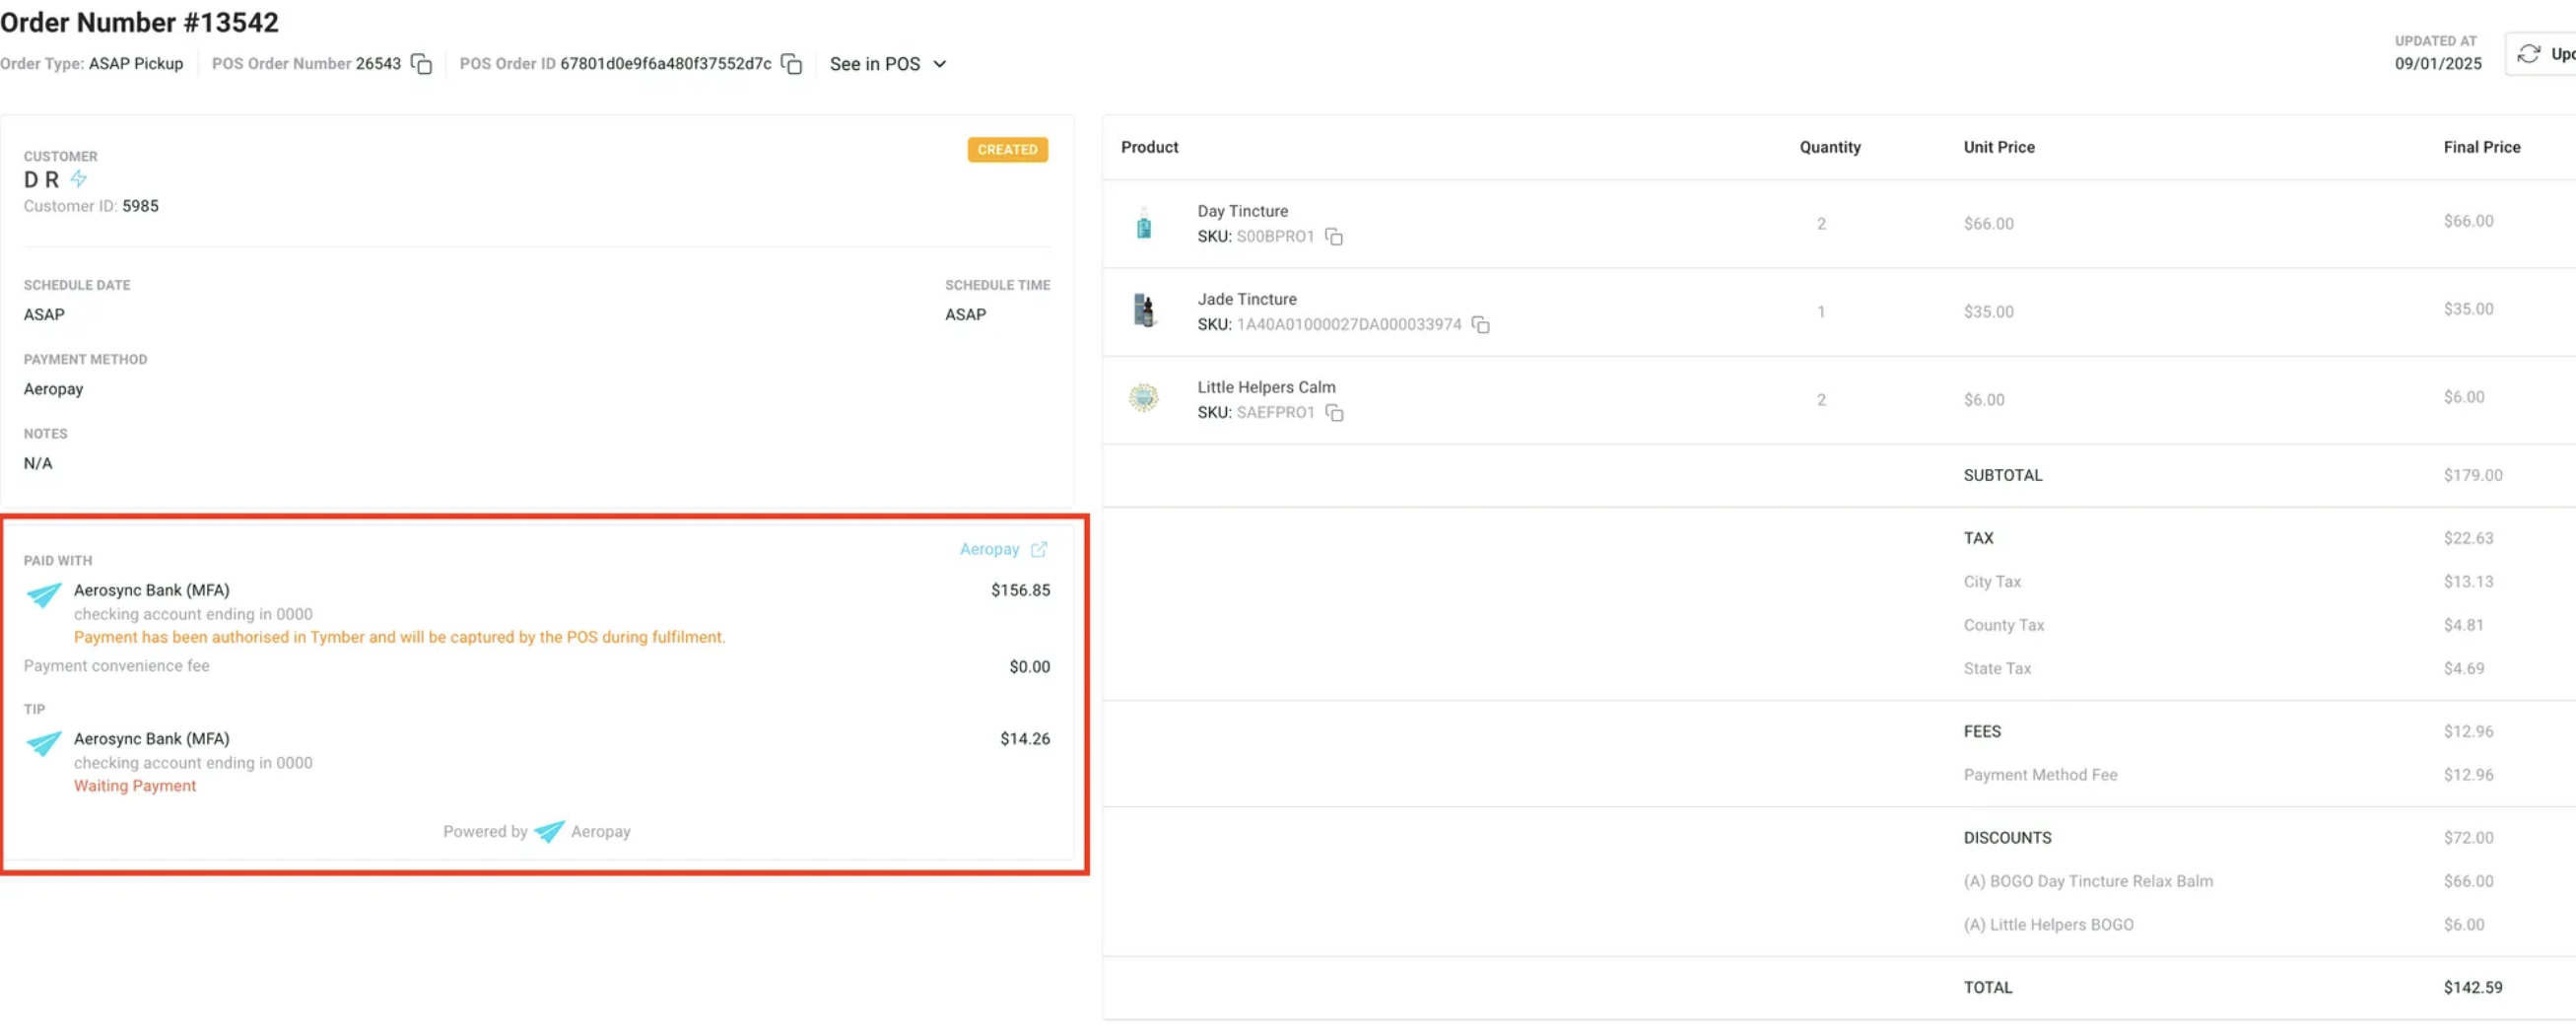2576x1036 pixels.
Task: Click the SUBTOTAL amount $179.00
Action: click(2473, 476)
